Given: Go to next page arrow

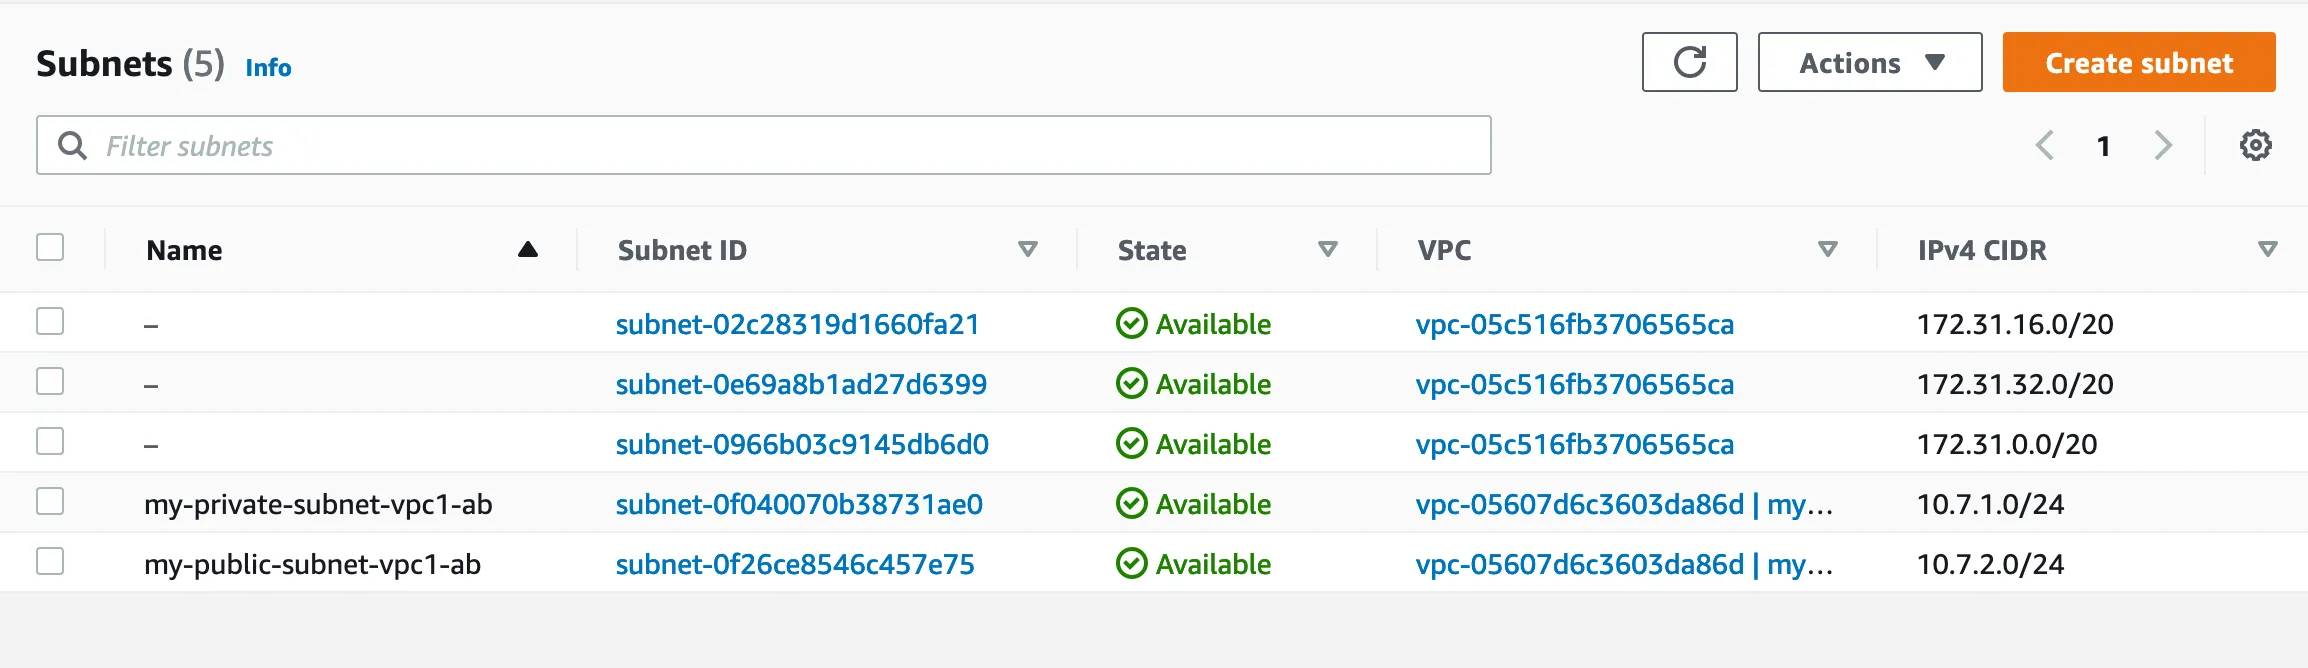Looking at the screenshot, I should 2163,145.
